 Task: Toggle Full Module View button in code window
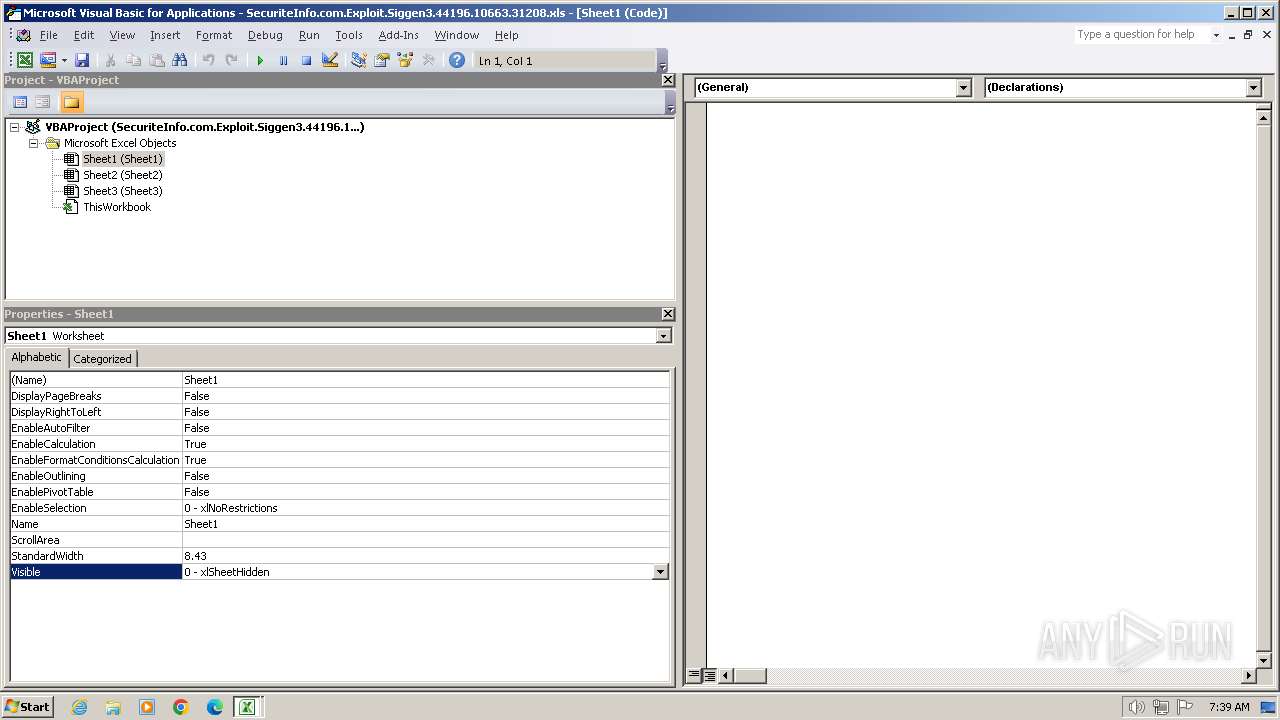point(709,676)
